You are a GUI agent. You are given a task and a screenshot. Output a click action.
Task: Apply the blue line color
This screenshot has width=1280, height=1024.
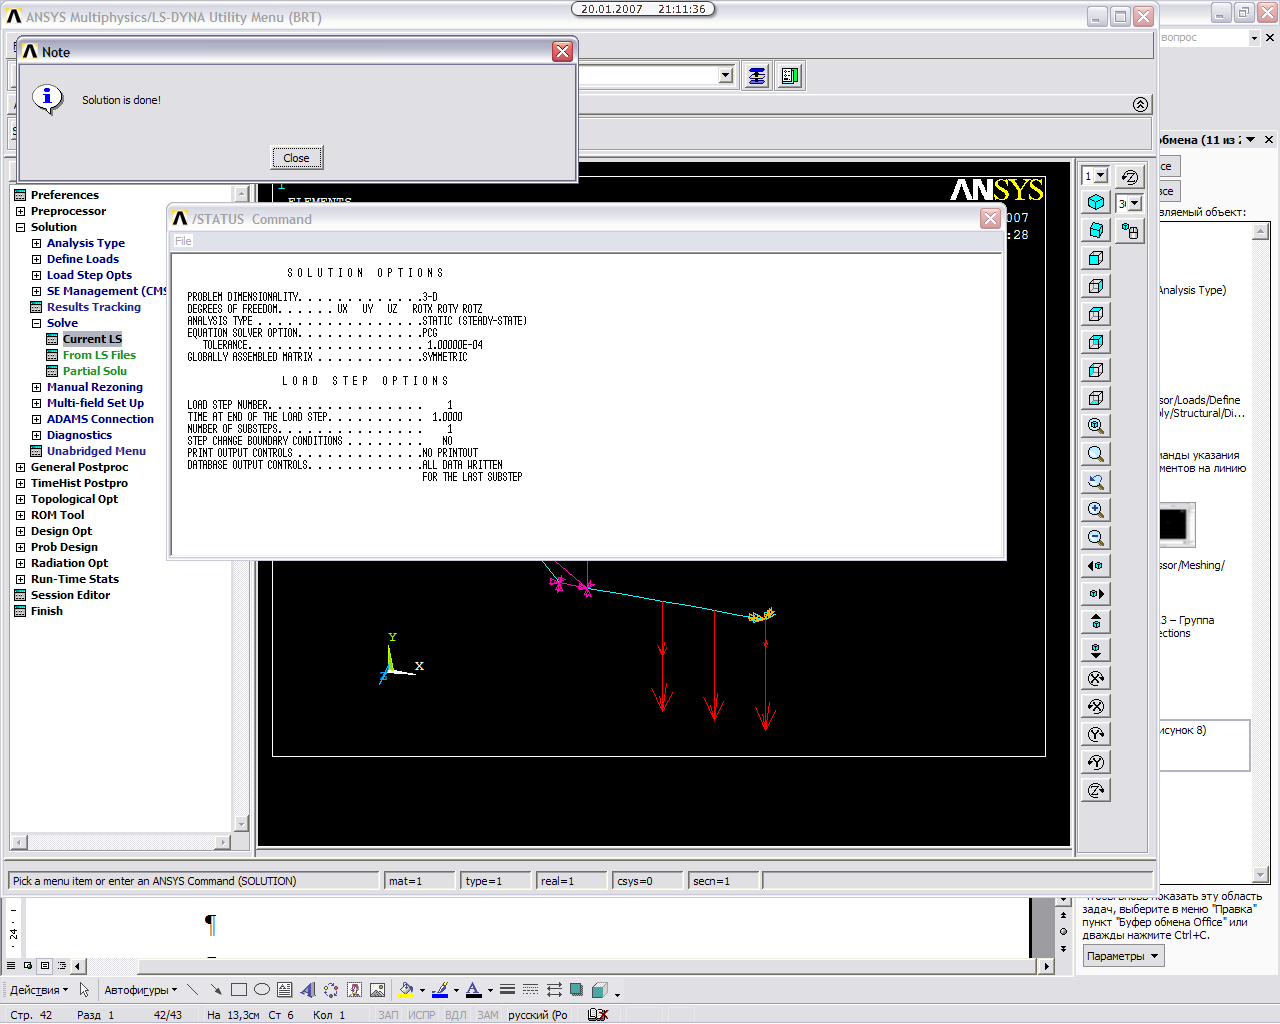(x=439, y=990)
